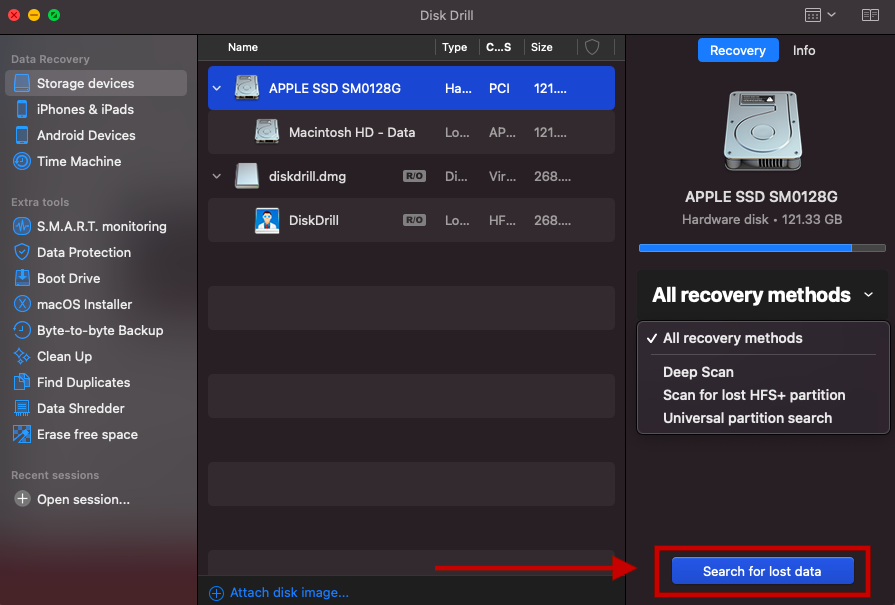895x605 pixels.
Task: Click the Vir... cell of diskdrill.dmg row
Action: click(x=502, y=176)
